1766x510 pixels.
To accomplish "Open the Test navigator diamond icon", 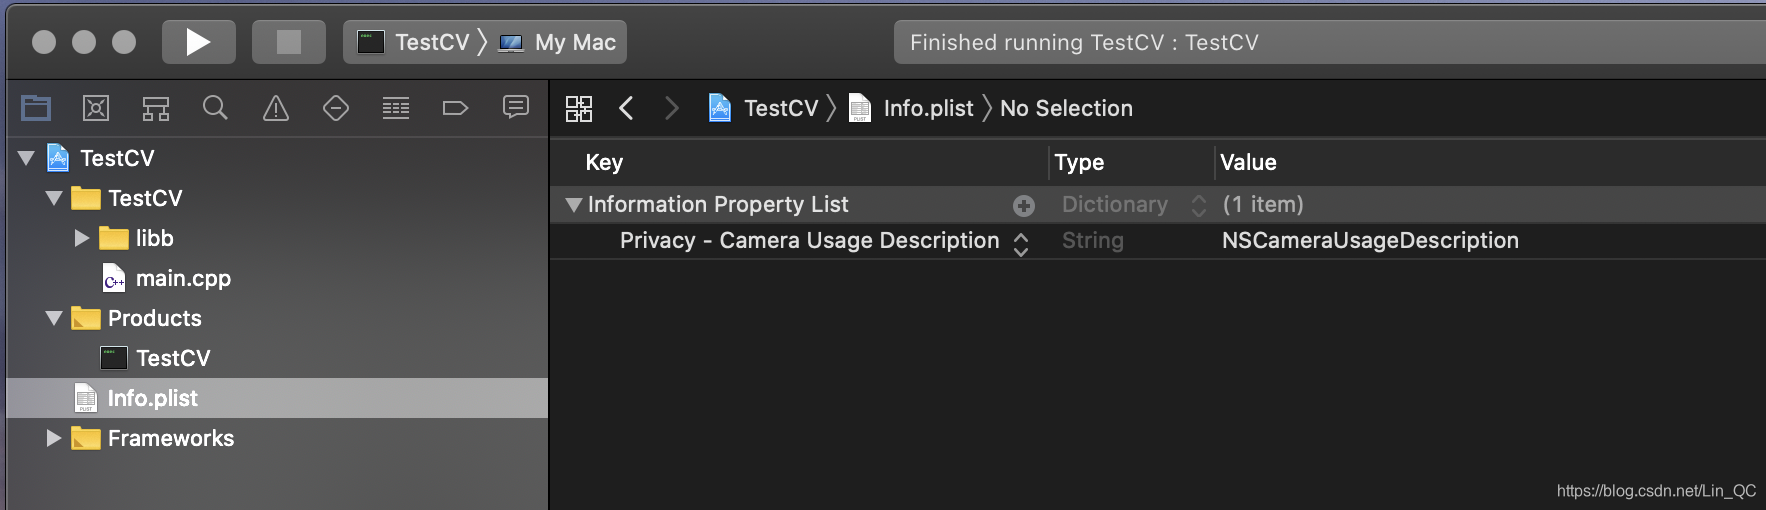I will 336,108.
